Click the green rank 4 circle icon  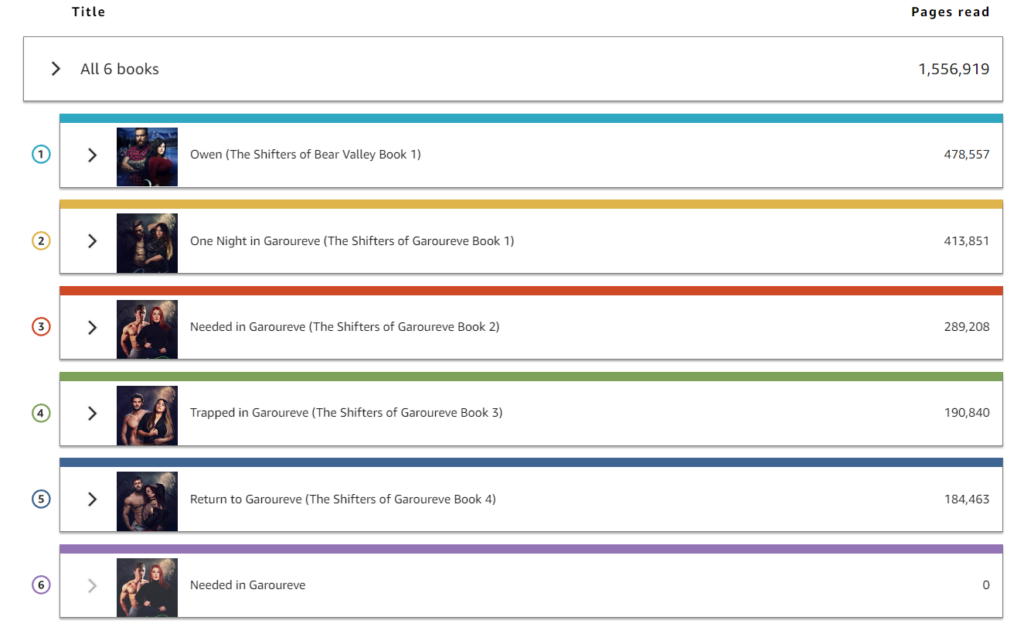(41, 413)
